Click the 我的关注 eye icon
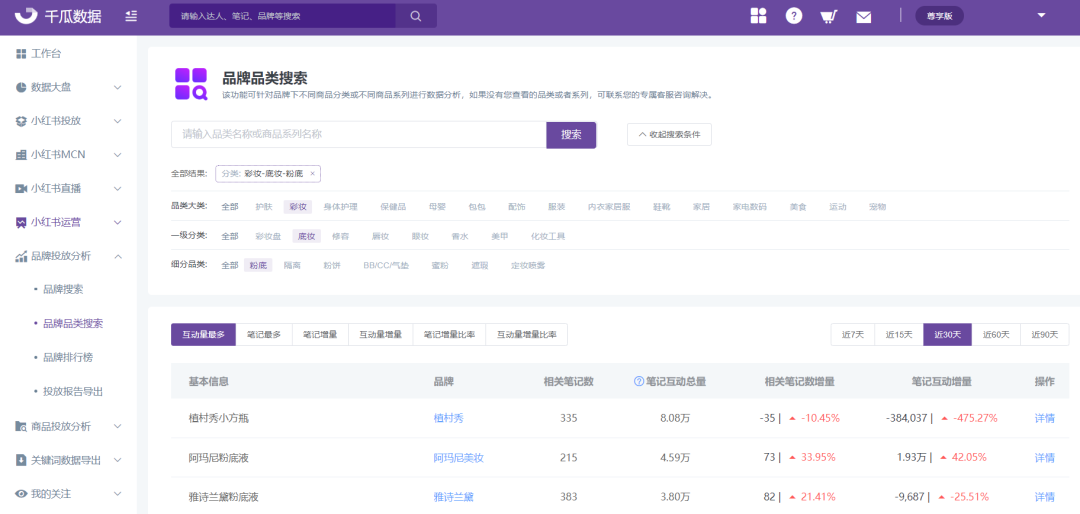Screen dimensions: 1080x514 tap(21, 494)
